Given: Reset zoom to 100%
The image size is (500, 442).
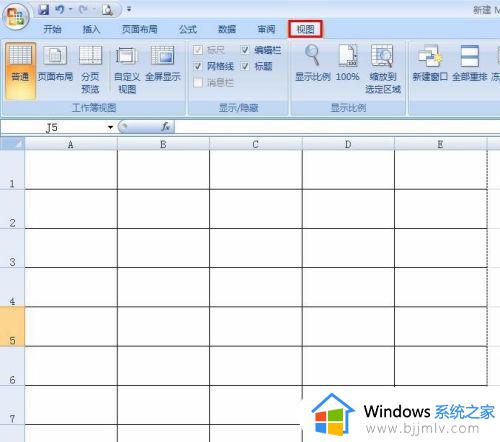Looking at the screenshot, I should pyautogui.click(x=347, y=63).
